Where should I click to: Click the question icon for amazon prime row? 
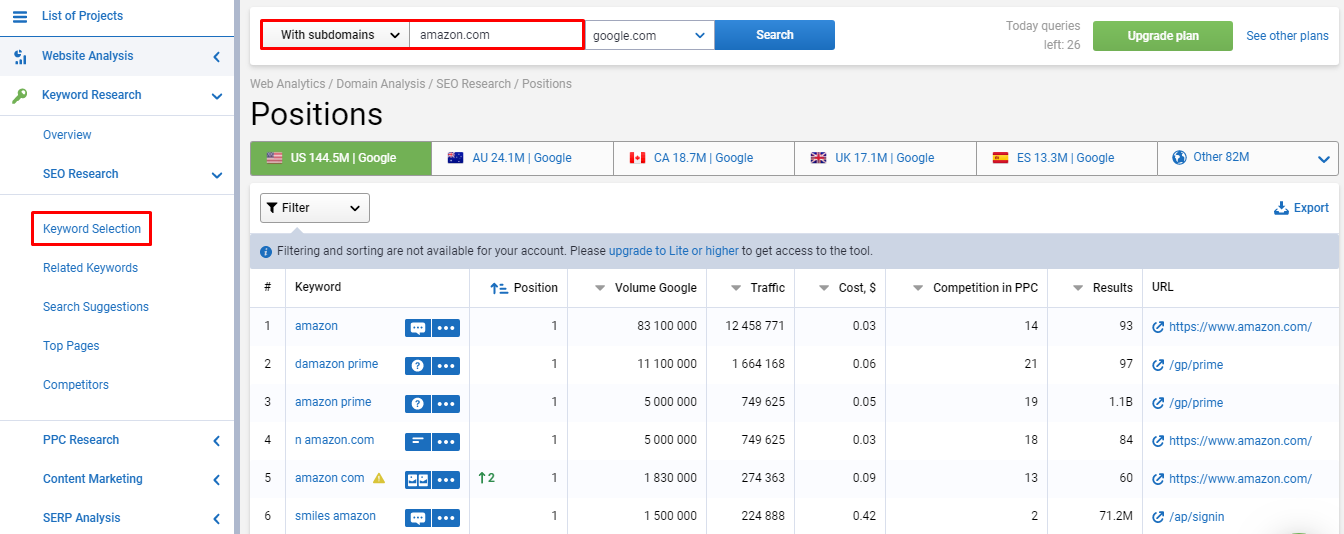(417, 404)
